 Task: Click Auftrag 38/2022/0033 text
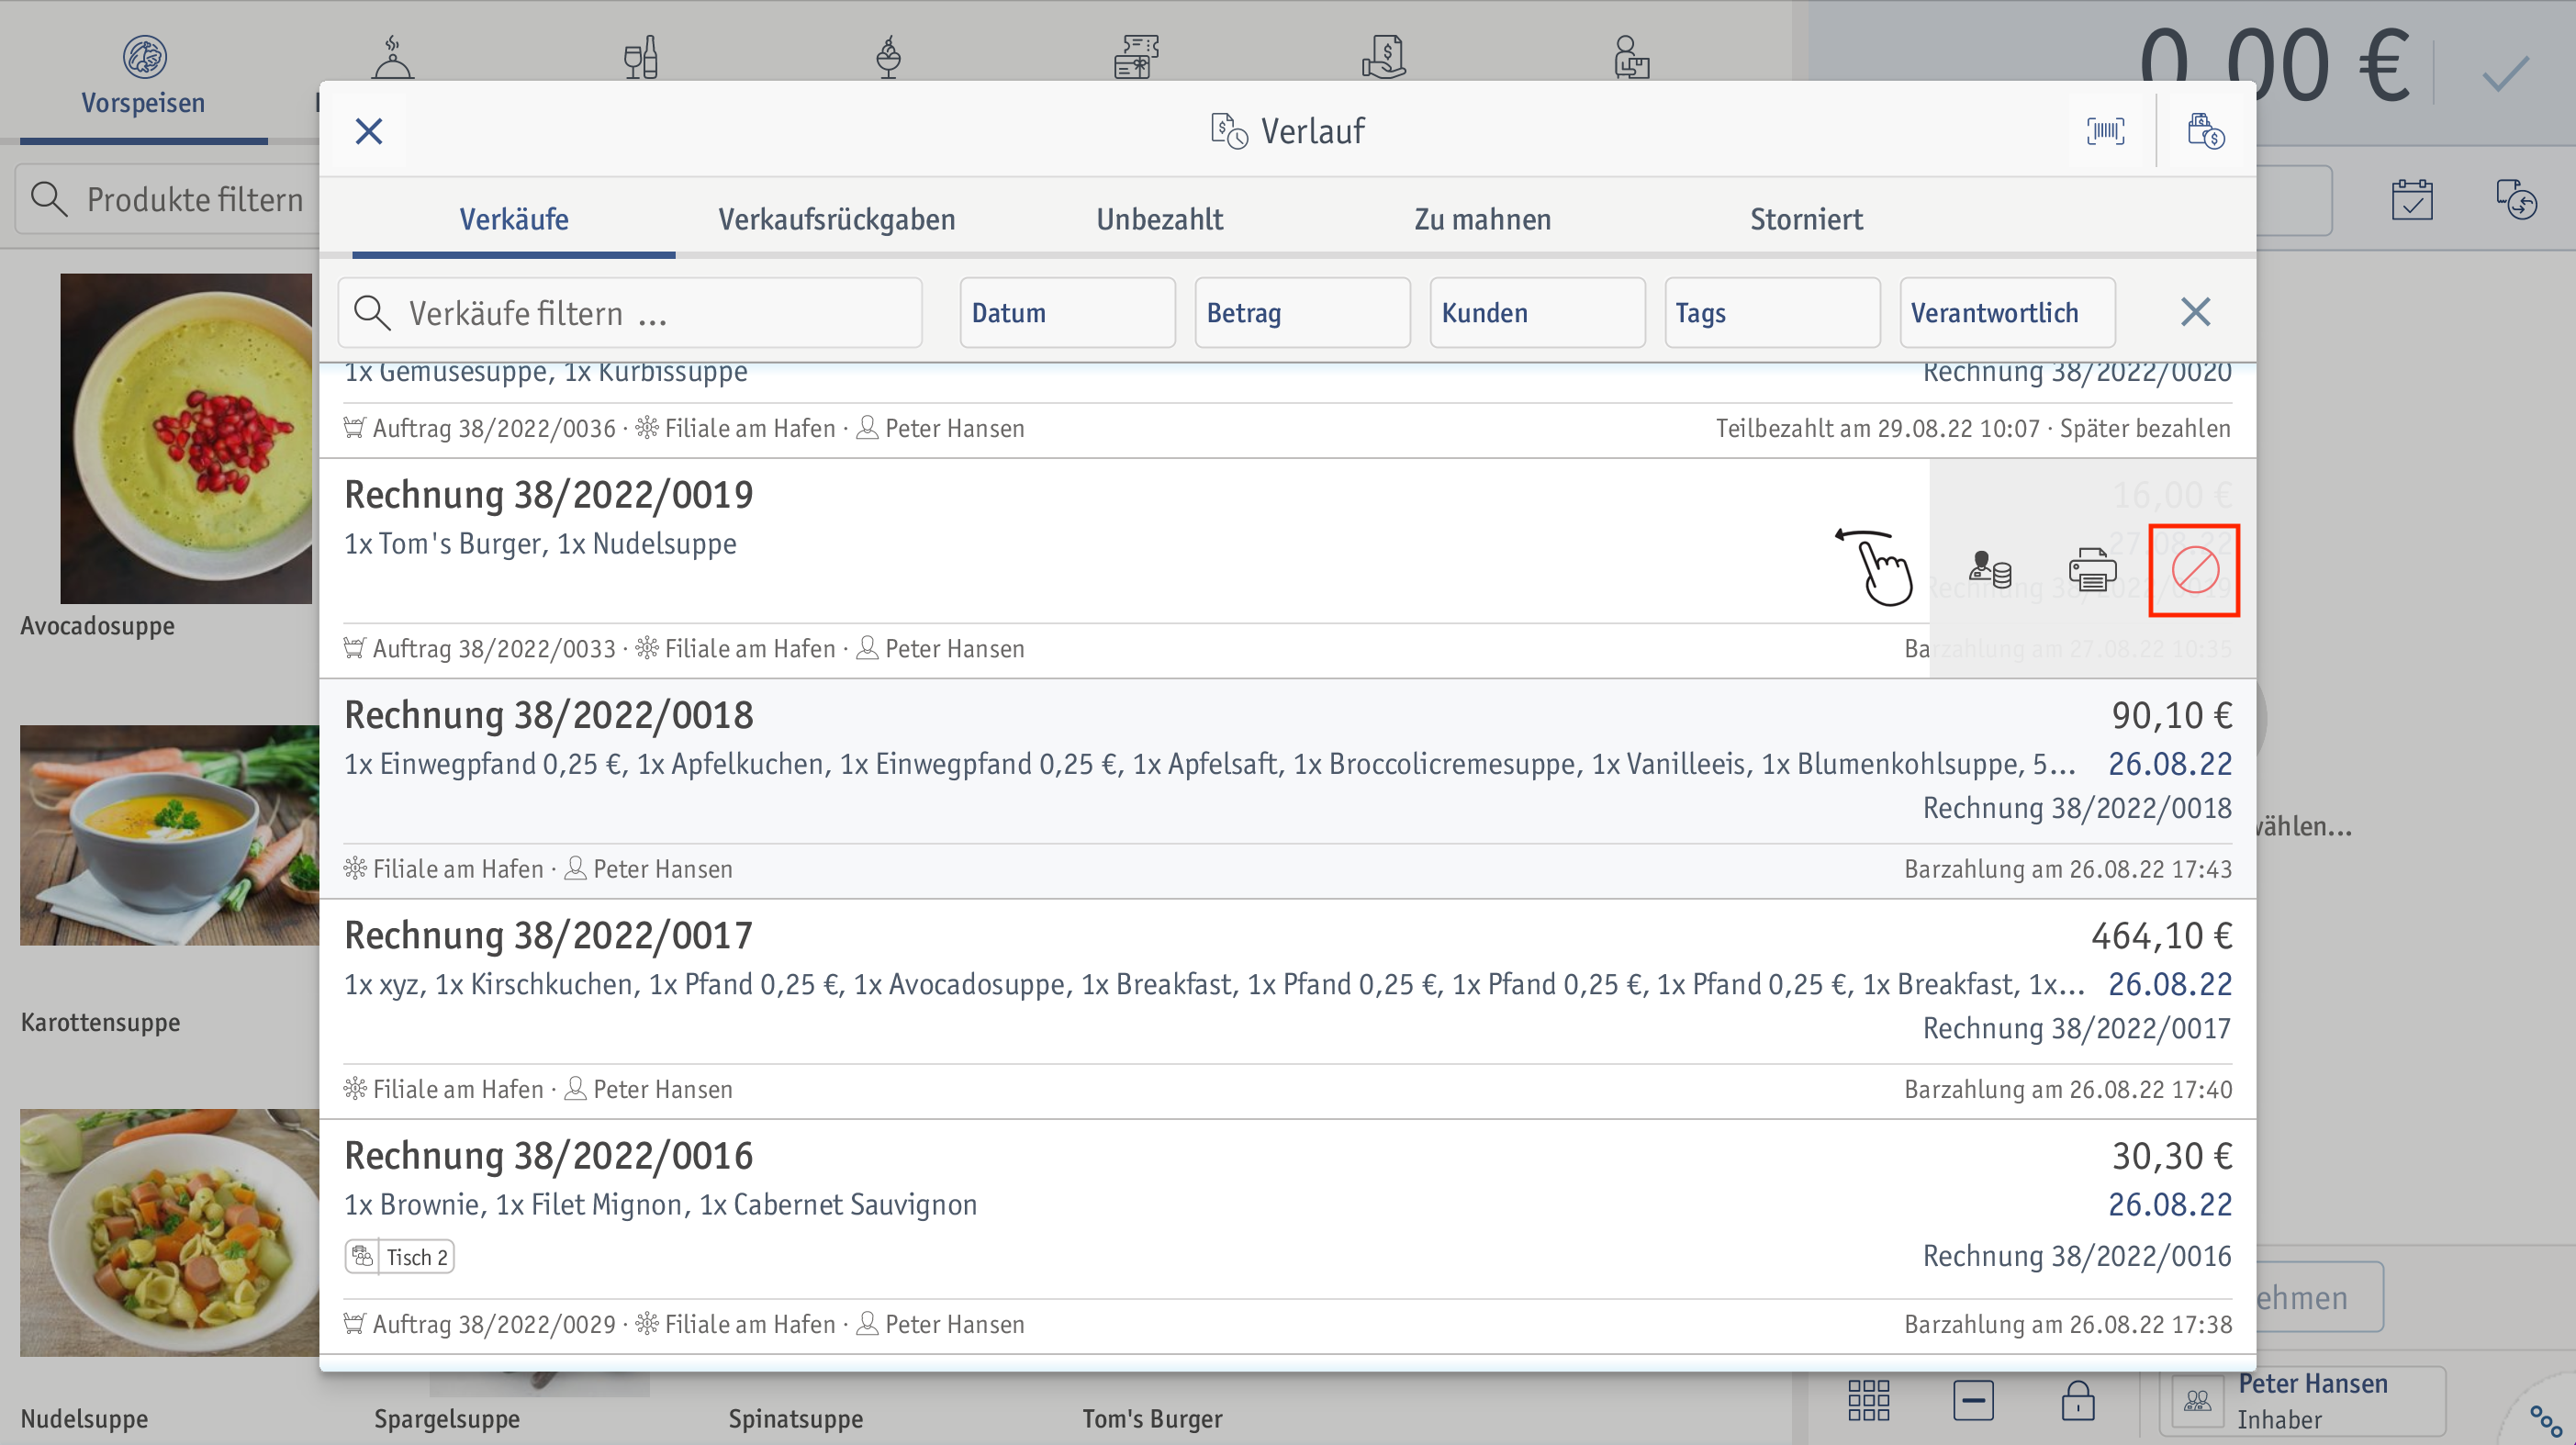point(494,649)
